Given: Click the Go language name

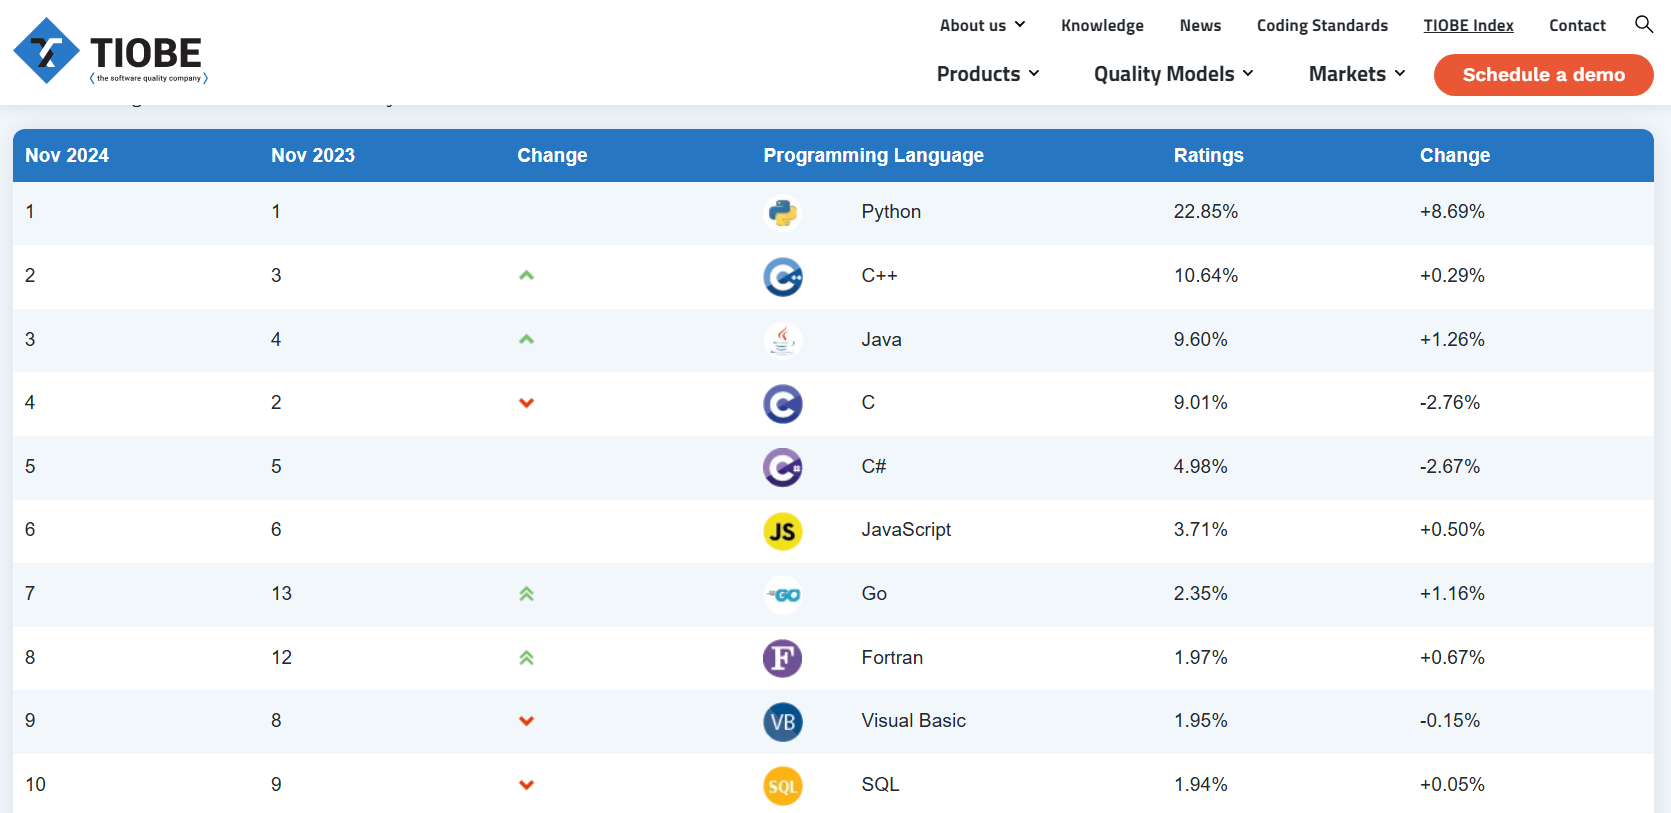Looking at the screenshot, I should [x=874, y=593].
